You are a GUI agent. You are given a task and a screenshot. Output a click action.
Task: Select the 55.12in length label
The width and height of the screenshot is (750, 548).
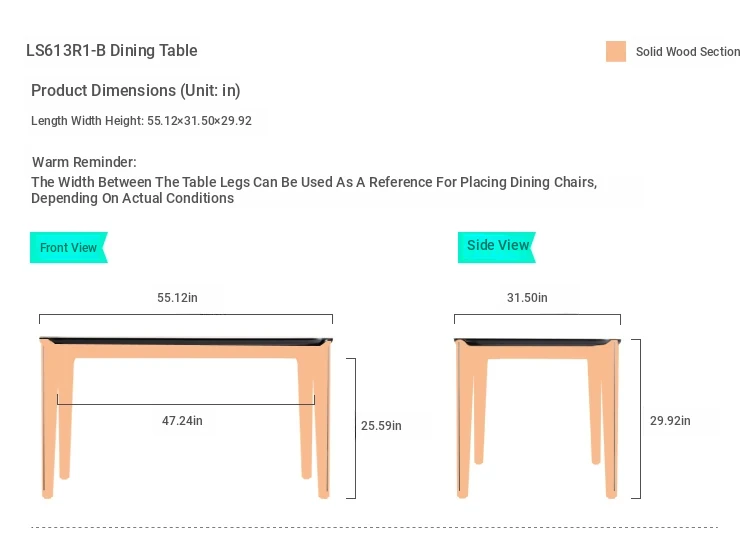click(177, 298)
